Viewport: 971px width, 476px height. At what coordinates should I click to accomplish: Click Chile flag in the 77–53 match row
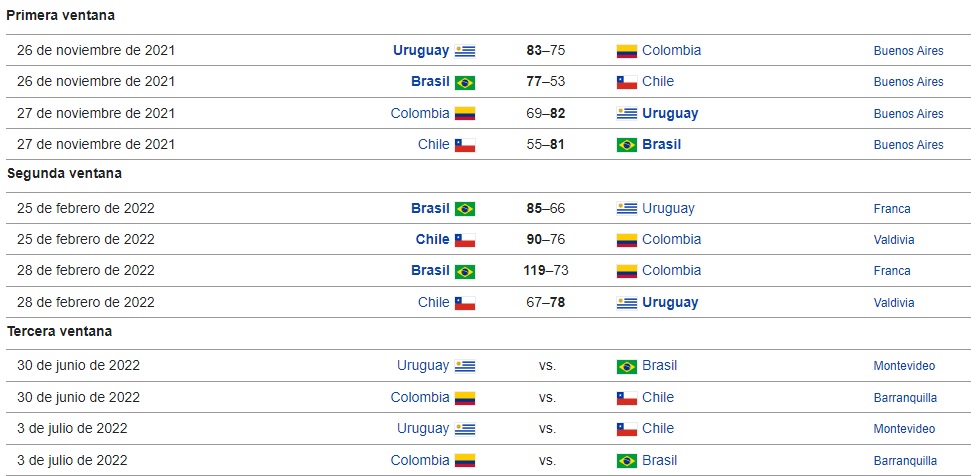point(627,82)
